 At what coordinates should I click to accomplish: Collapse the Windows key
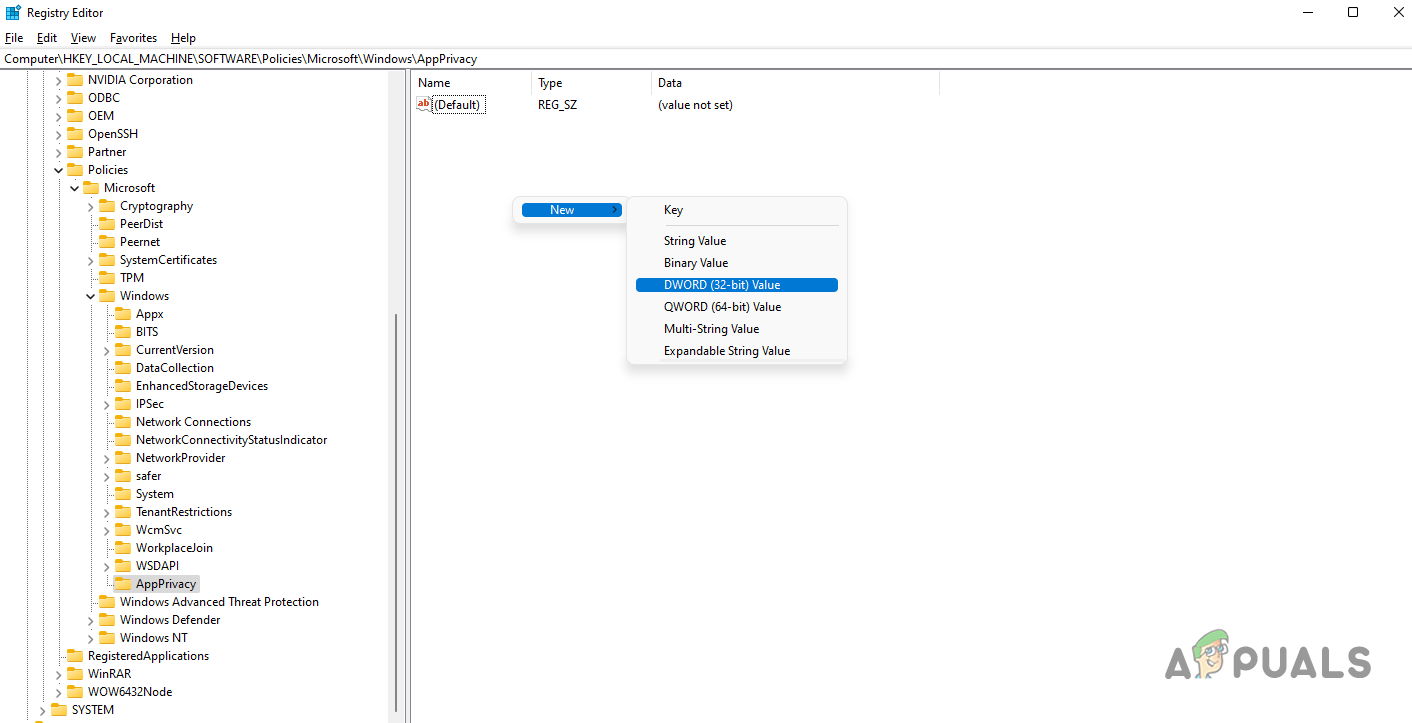(x=90, y=296)
